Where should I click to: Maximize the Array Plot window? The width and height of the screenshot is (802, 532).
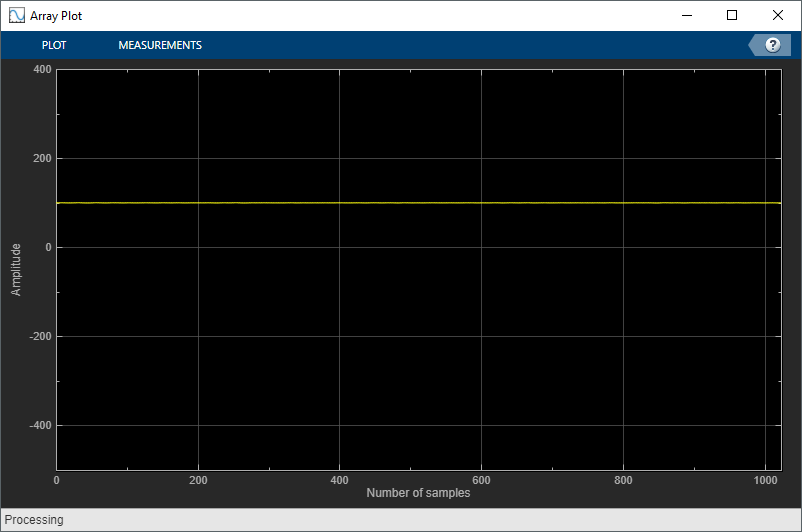[732, 15]
